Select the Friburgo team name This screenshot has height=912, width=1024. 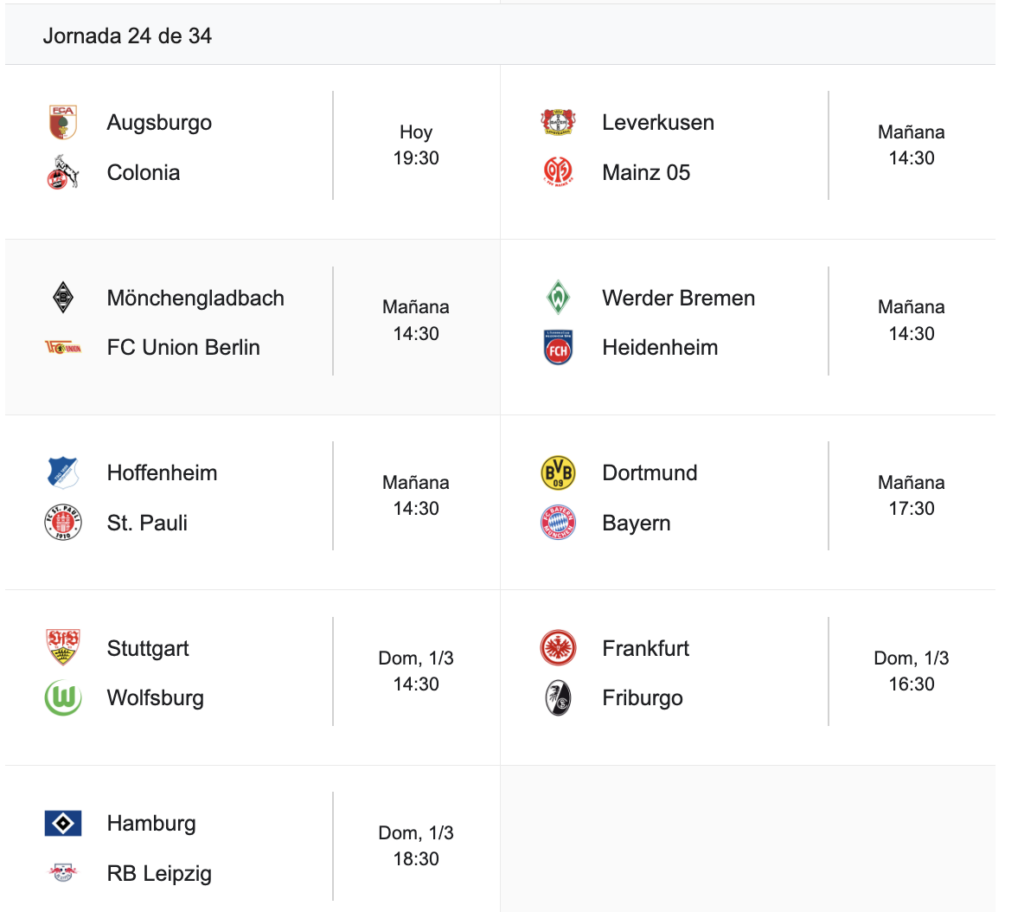coord(642,698)
